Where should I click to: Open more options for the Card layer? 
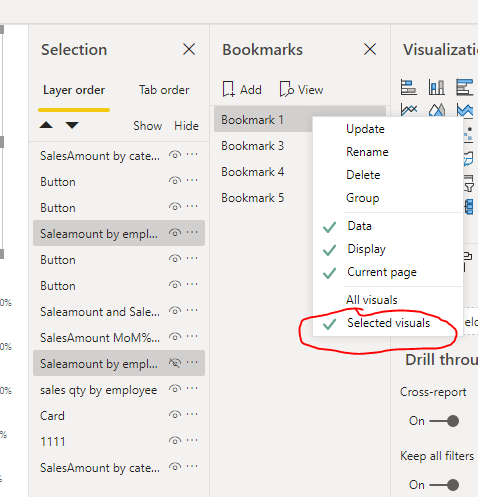[192, 415]
